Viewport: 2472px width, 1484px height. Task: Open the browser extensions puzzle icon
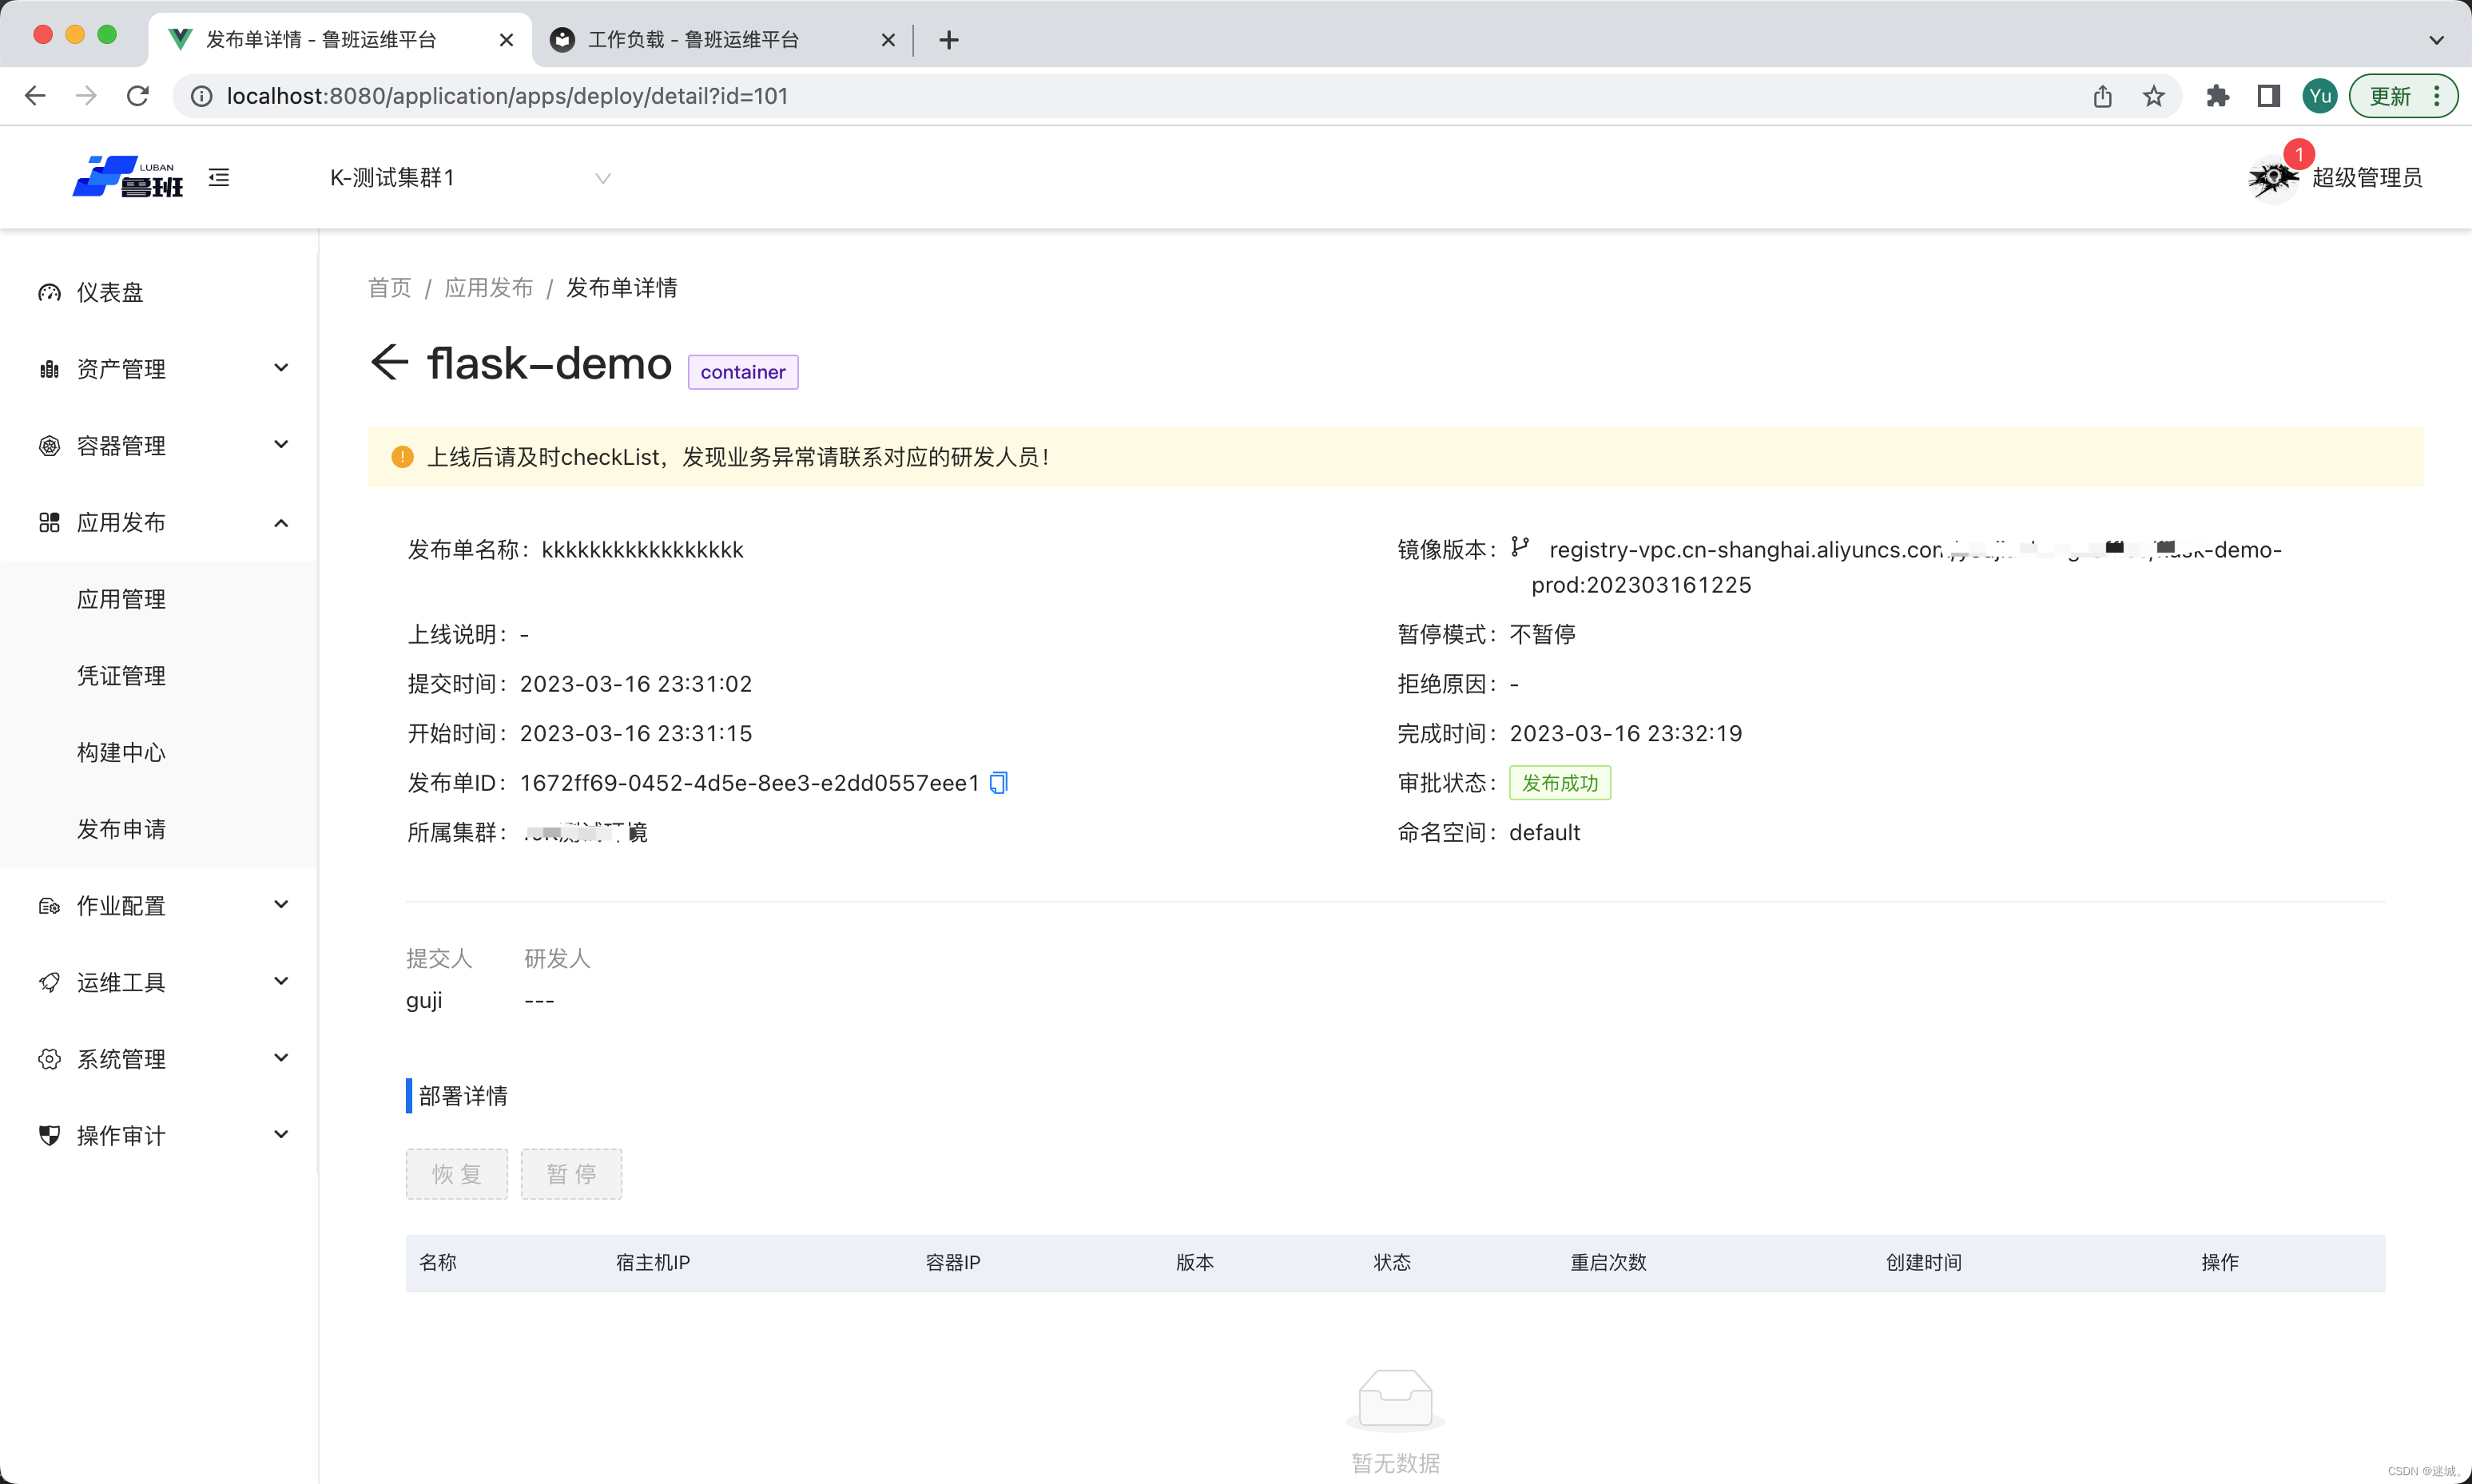(2217, 96)
